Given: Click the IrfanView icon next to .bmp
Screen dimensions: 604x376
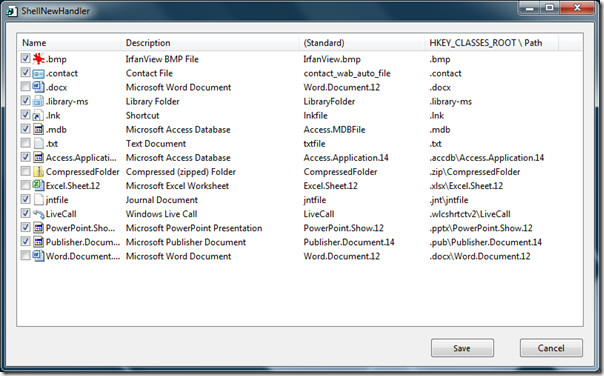Looking at the screenshot, I should 38,59.
